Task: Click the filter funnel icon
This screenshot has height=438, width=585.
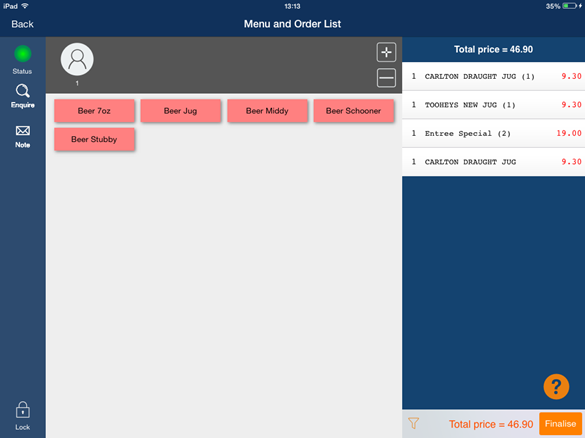Action: (x=413, y=423)
